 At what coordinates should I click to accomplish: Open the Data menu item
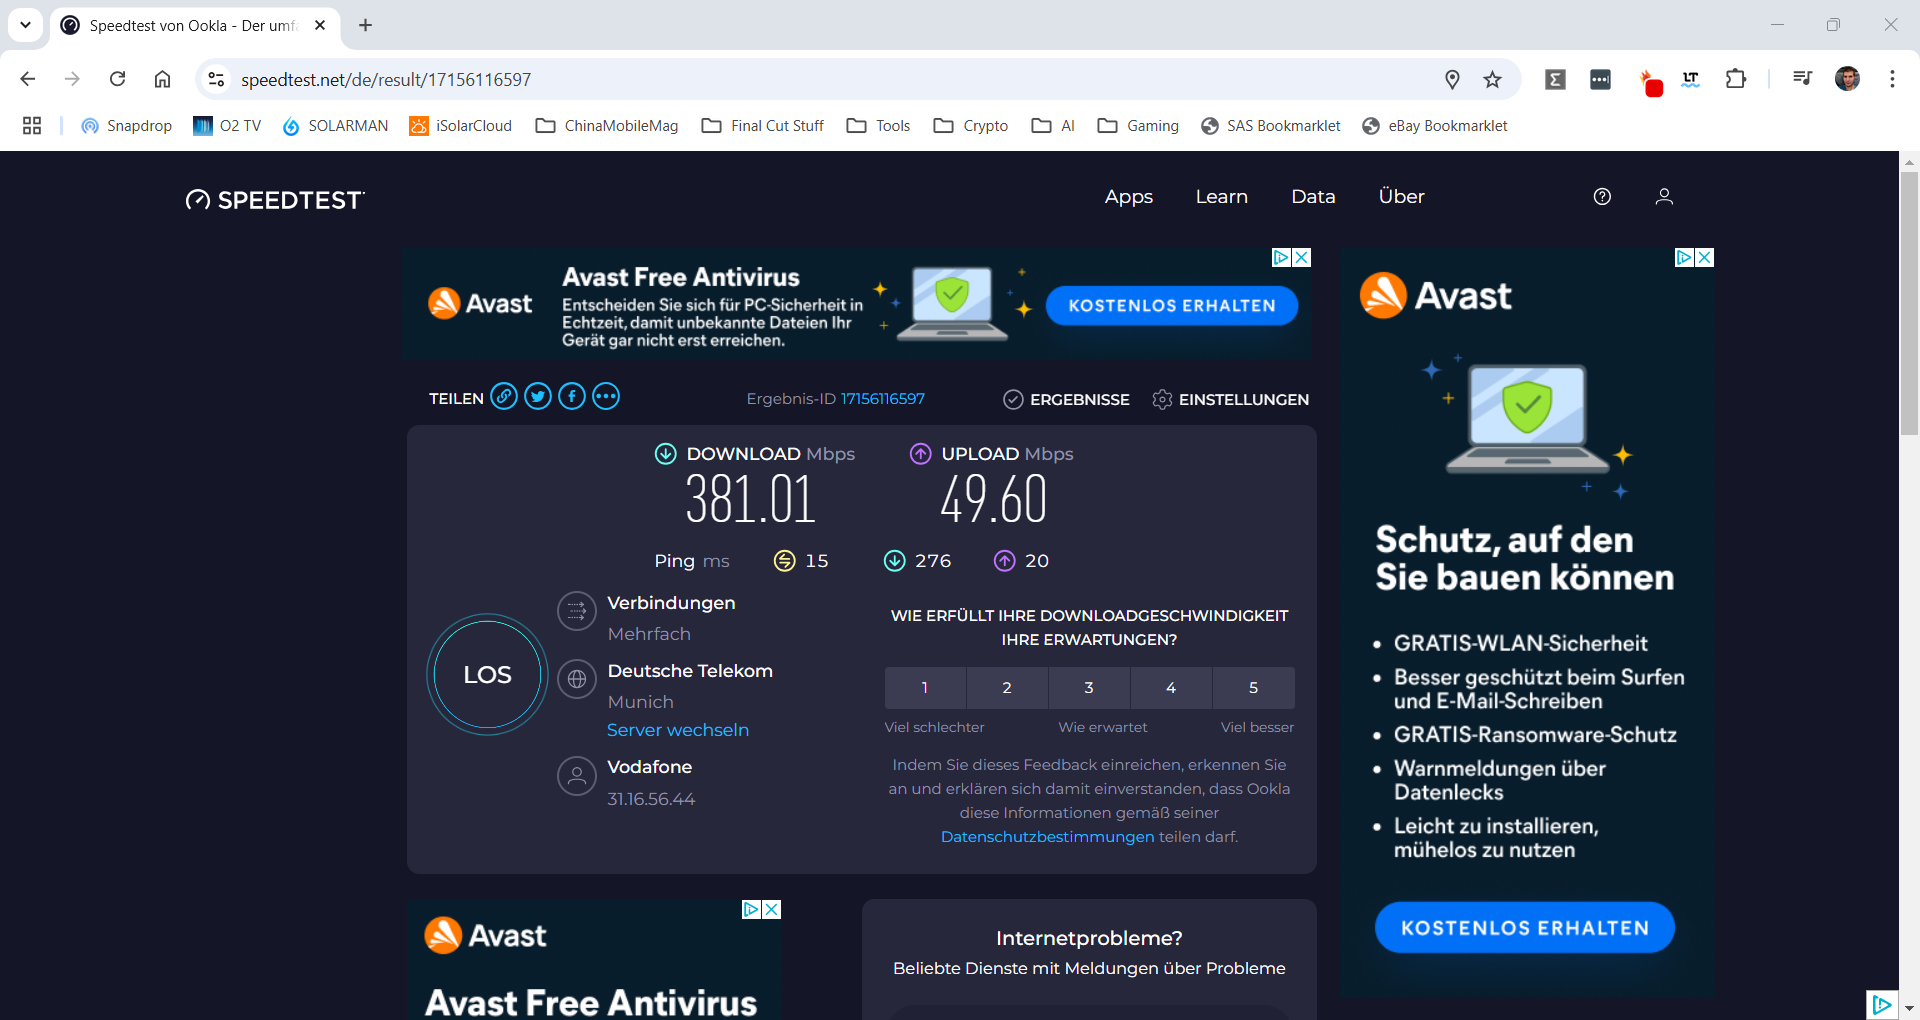pyautogui.click(x=1313, y=197)
